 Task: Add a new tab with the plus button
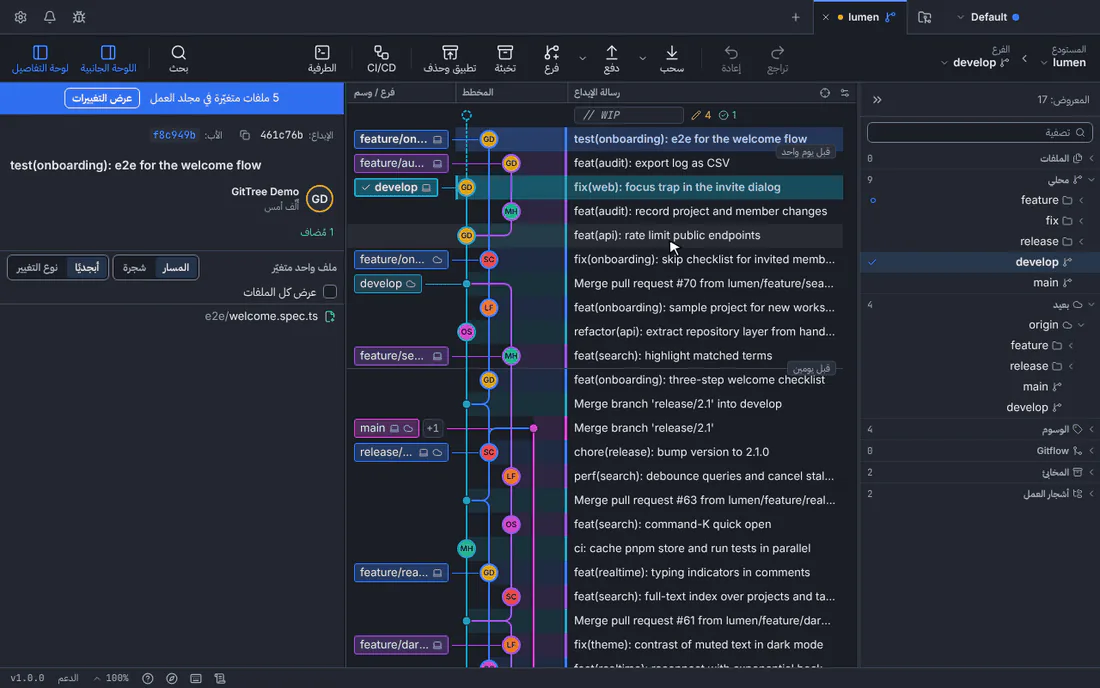click(796, 17)
